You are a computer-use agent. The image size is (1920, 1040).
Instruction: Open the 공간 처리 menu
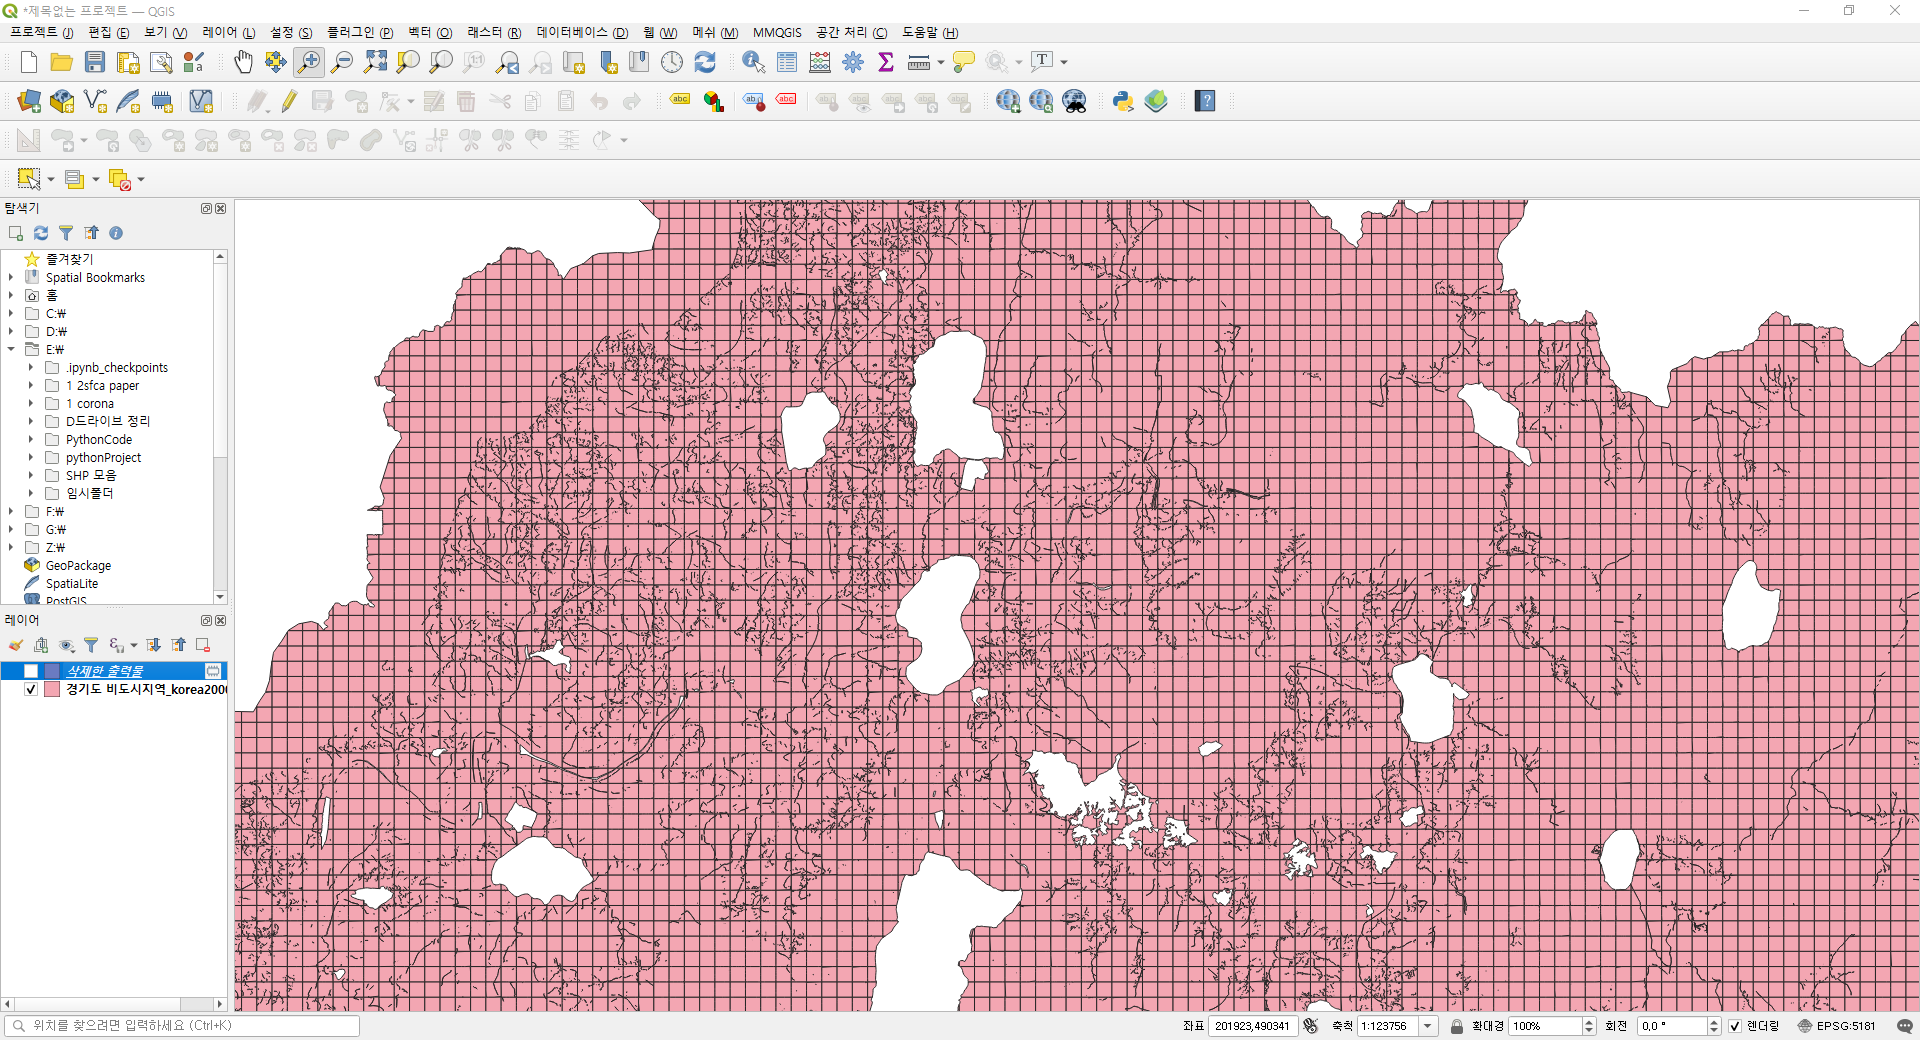pyautogui.click(x=851, y=32)
